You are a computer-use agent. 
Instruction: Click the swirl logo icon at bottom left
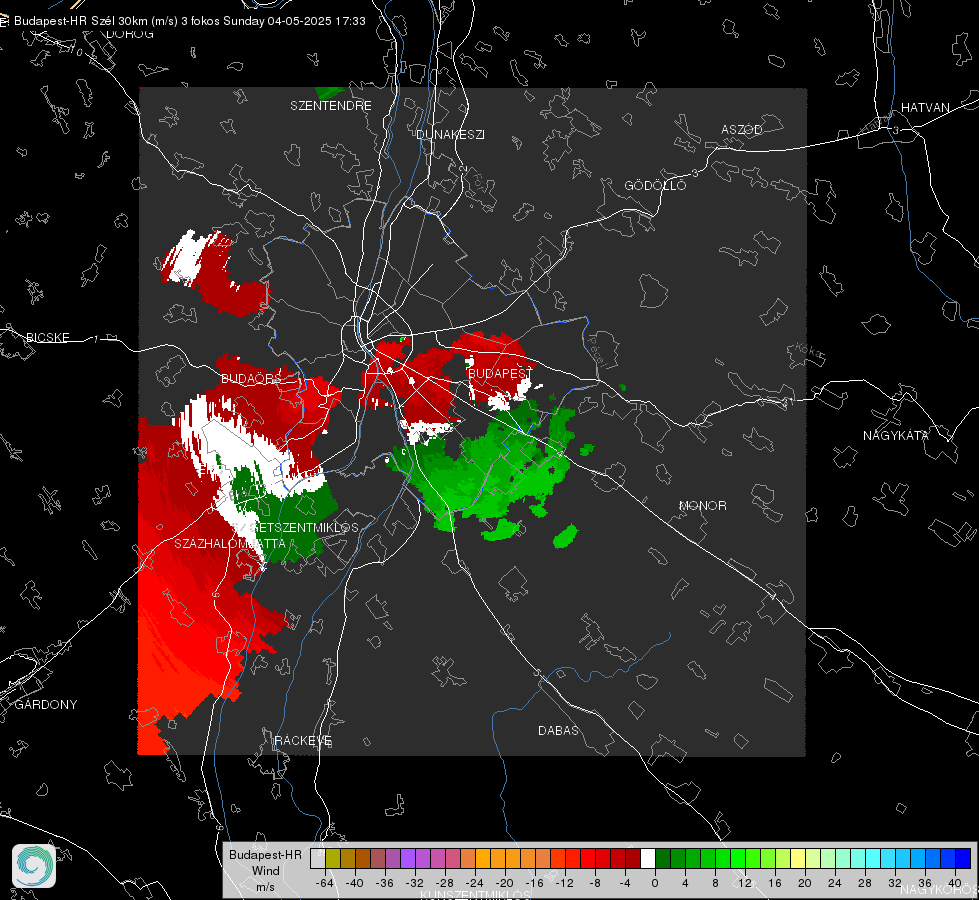(x=34, y=866)
